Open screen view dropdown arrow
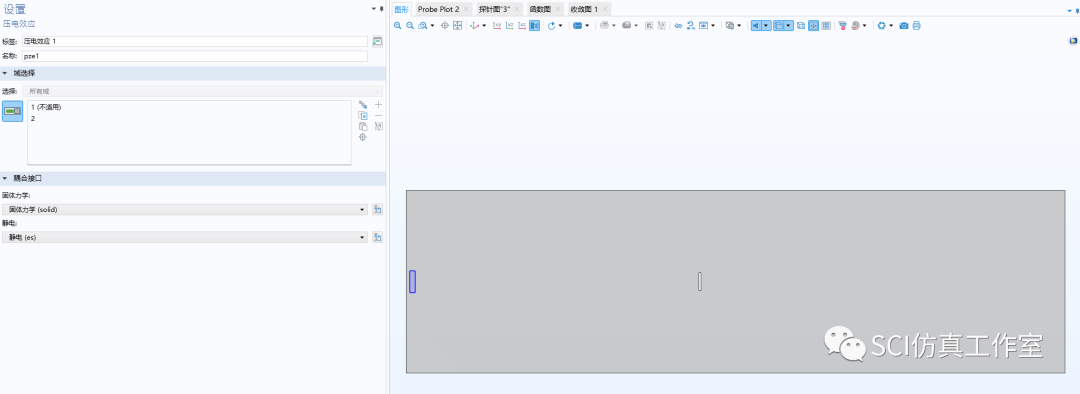Viewport: 1080px width, 394px height. (713, 25)
